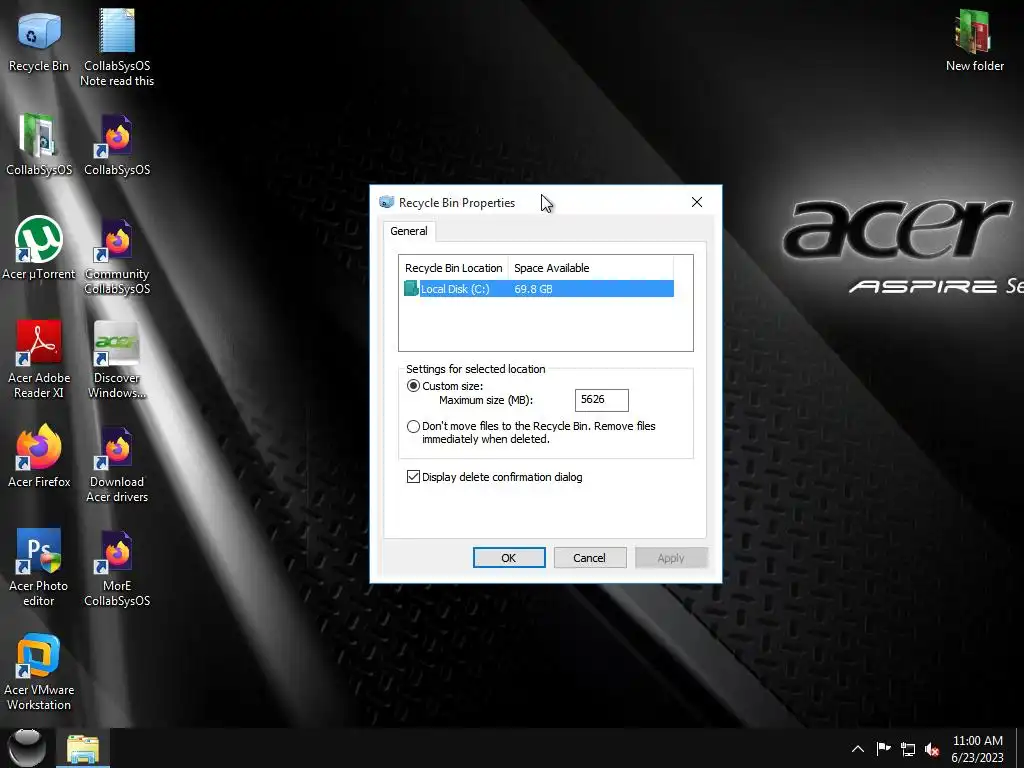The width and height of the screenshot is (1024, 768).
Task: Click the OK button
Action: (509, 558)
